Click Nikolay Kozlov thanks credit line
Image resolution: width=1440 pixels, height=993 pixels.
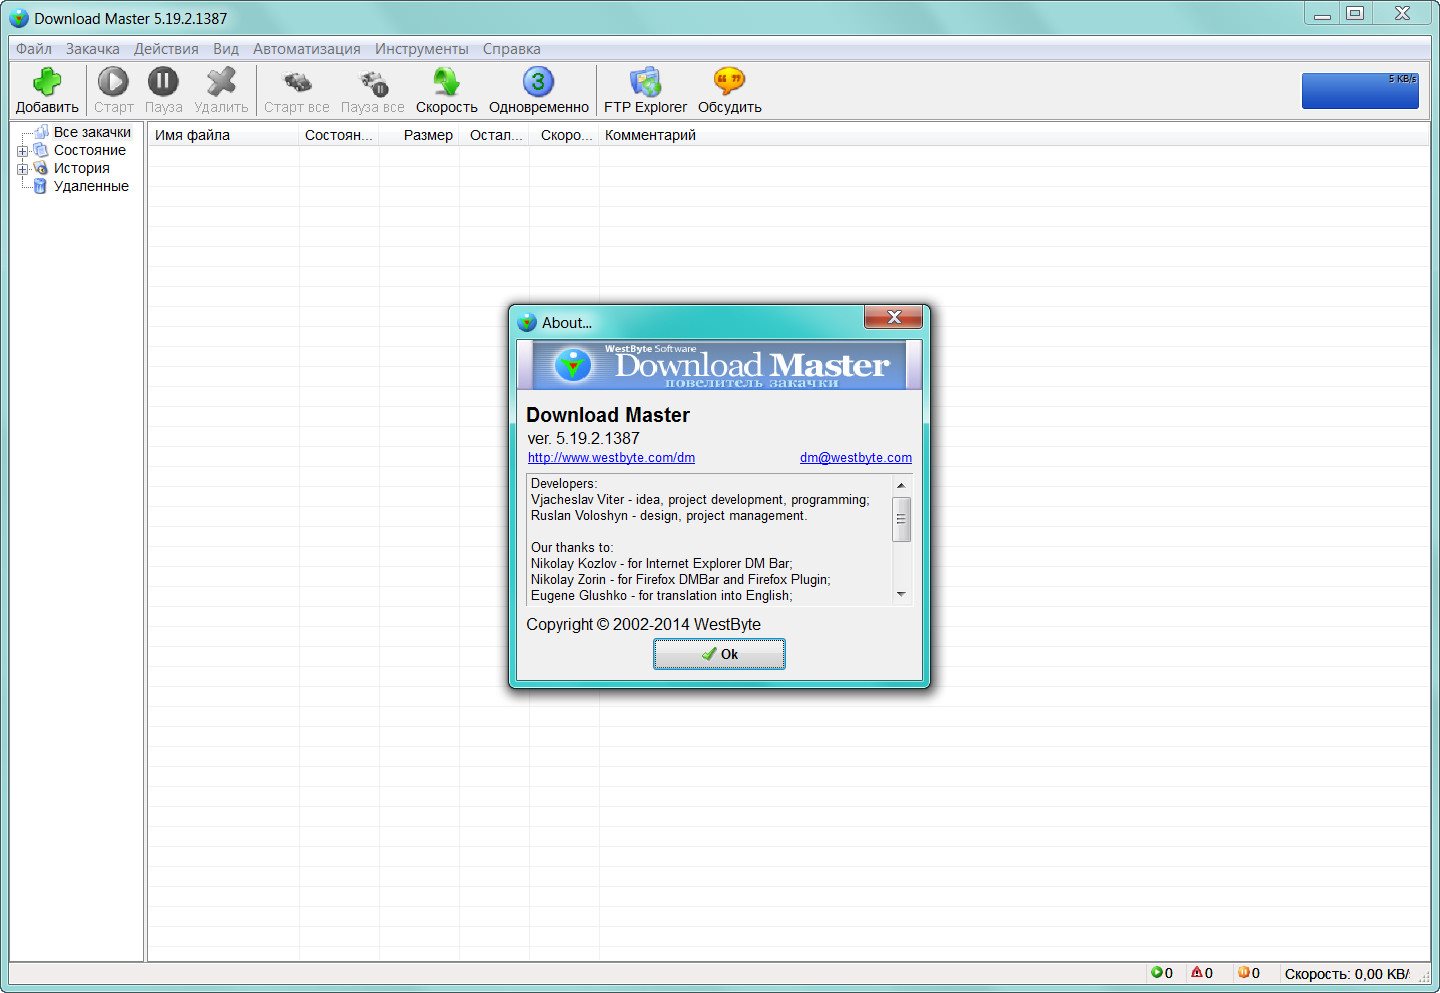[x=661, y=564]
